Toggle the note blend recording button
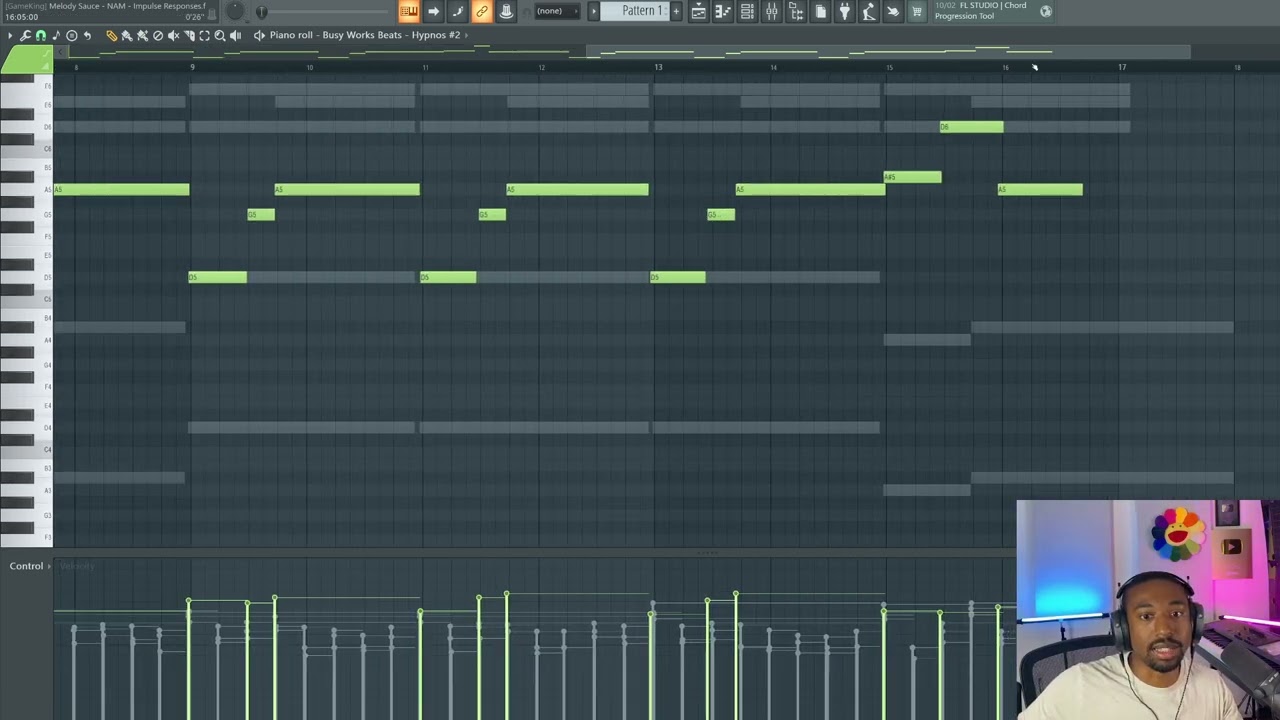Screen dimensions: 1280x720 (x=457, y=11)
